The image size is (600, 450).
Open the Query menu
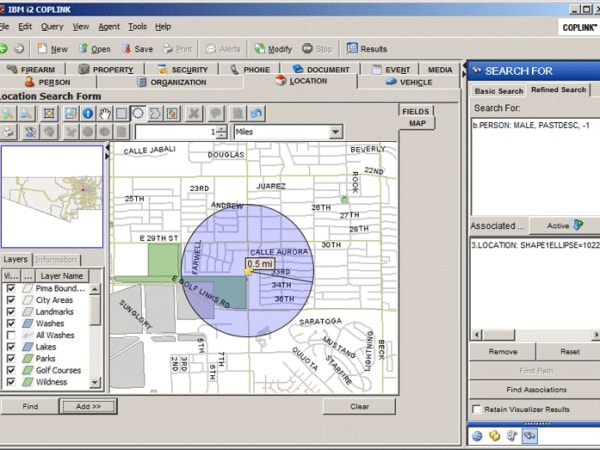click(52, 26)
